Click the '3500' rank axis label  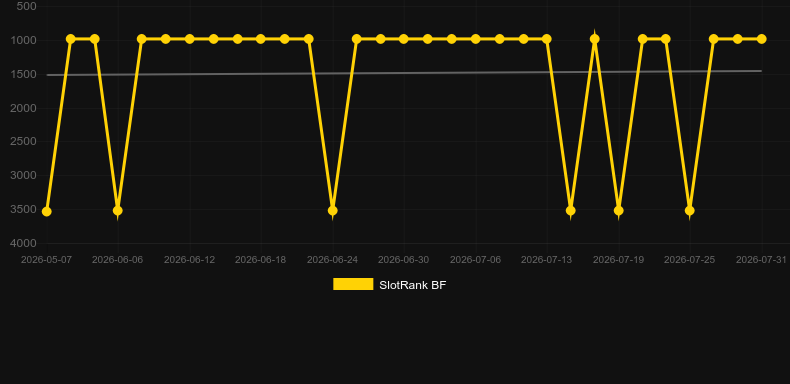23,209
